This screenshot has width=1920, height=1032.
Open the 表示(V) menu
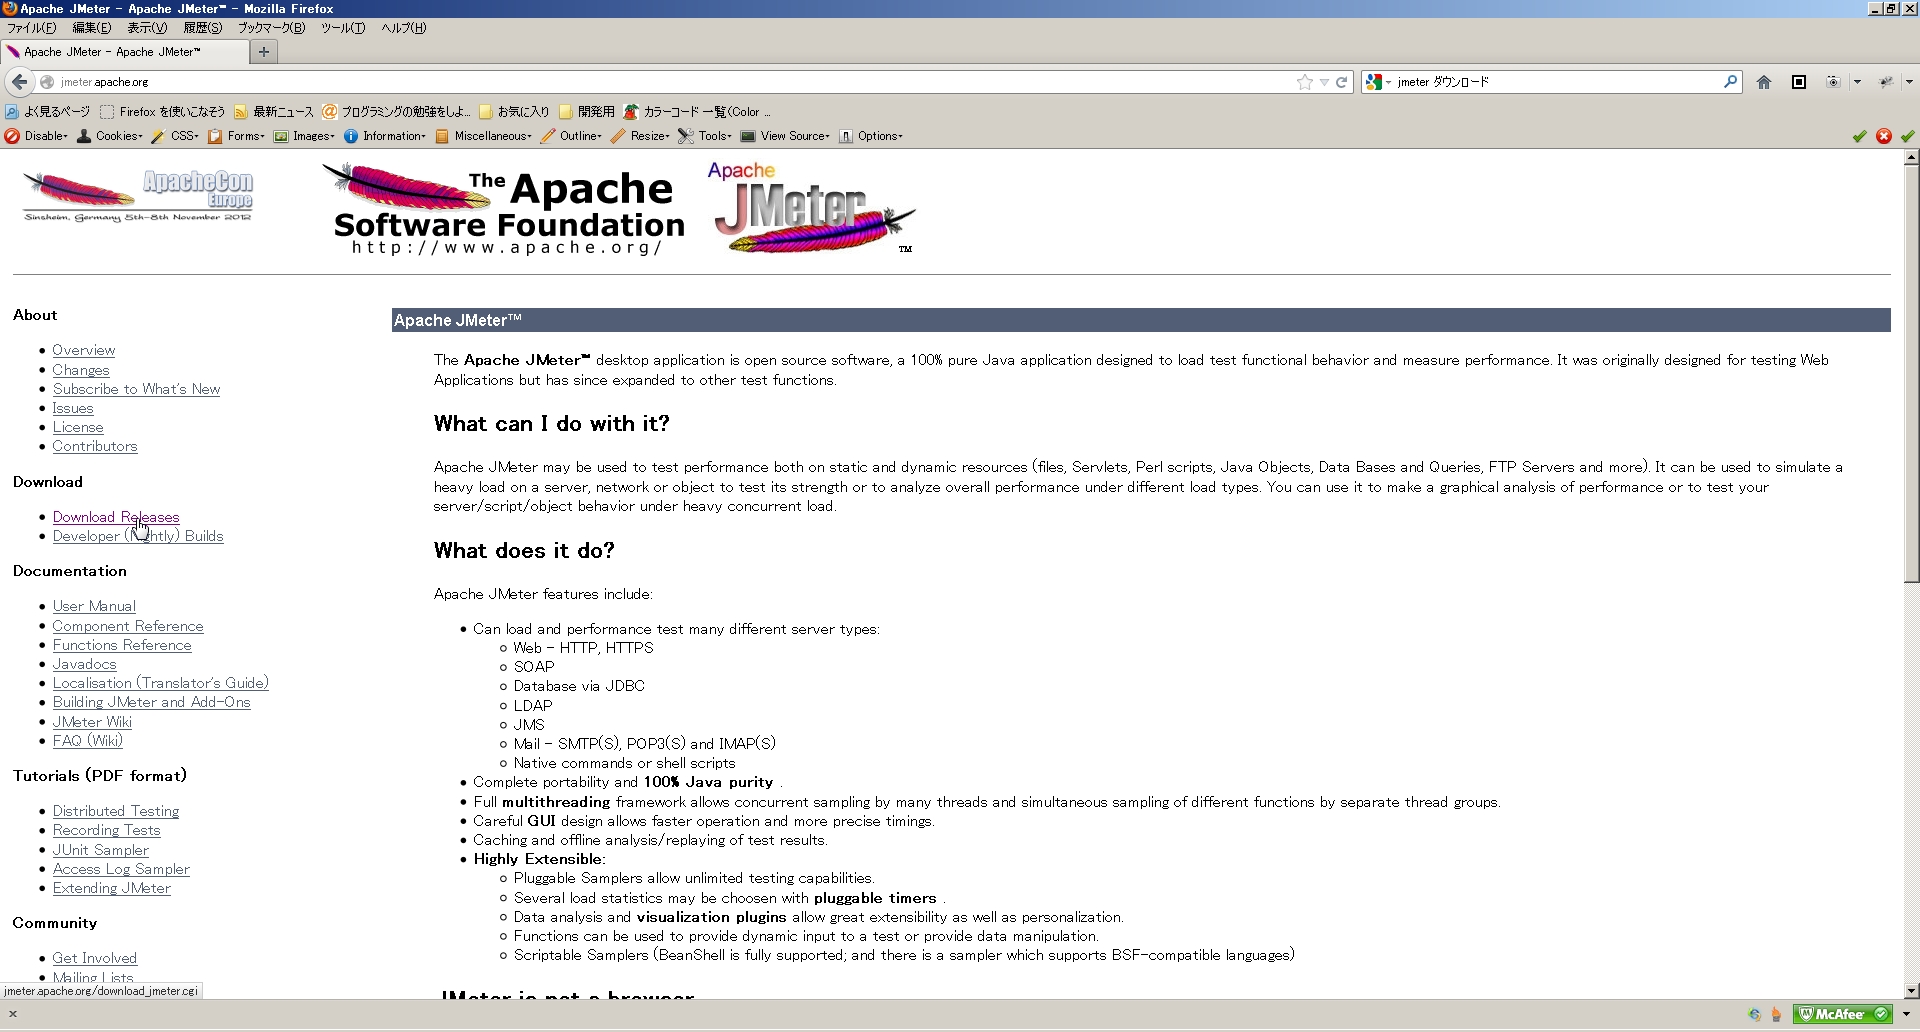pos(147,28)
